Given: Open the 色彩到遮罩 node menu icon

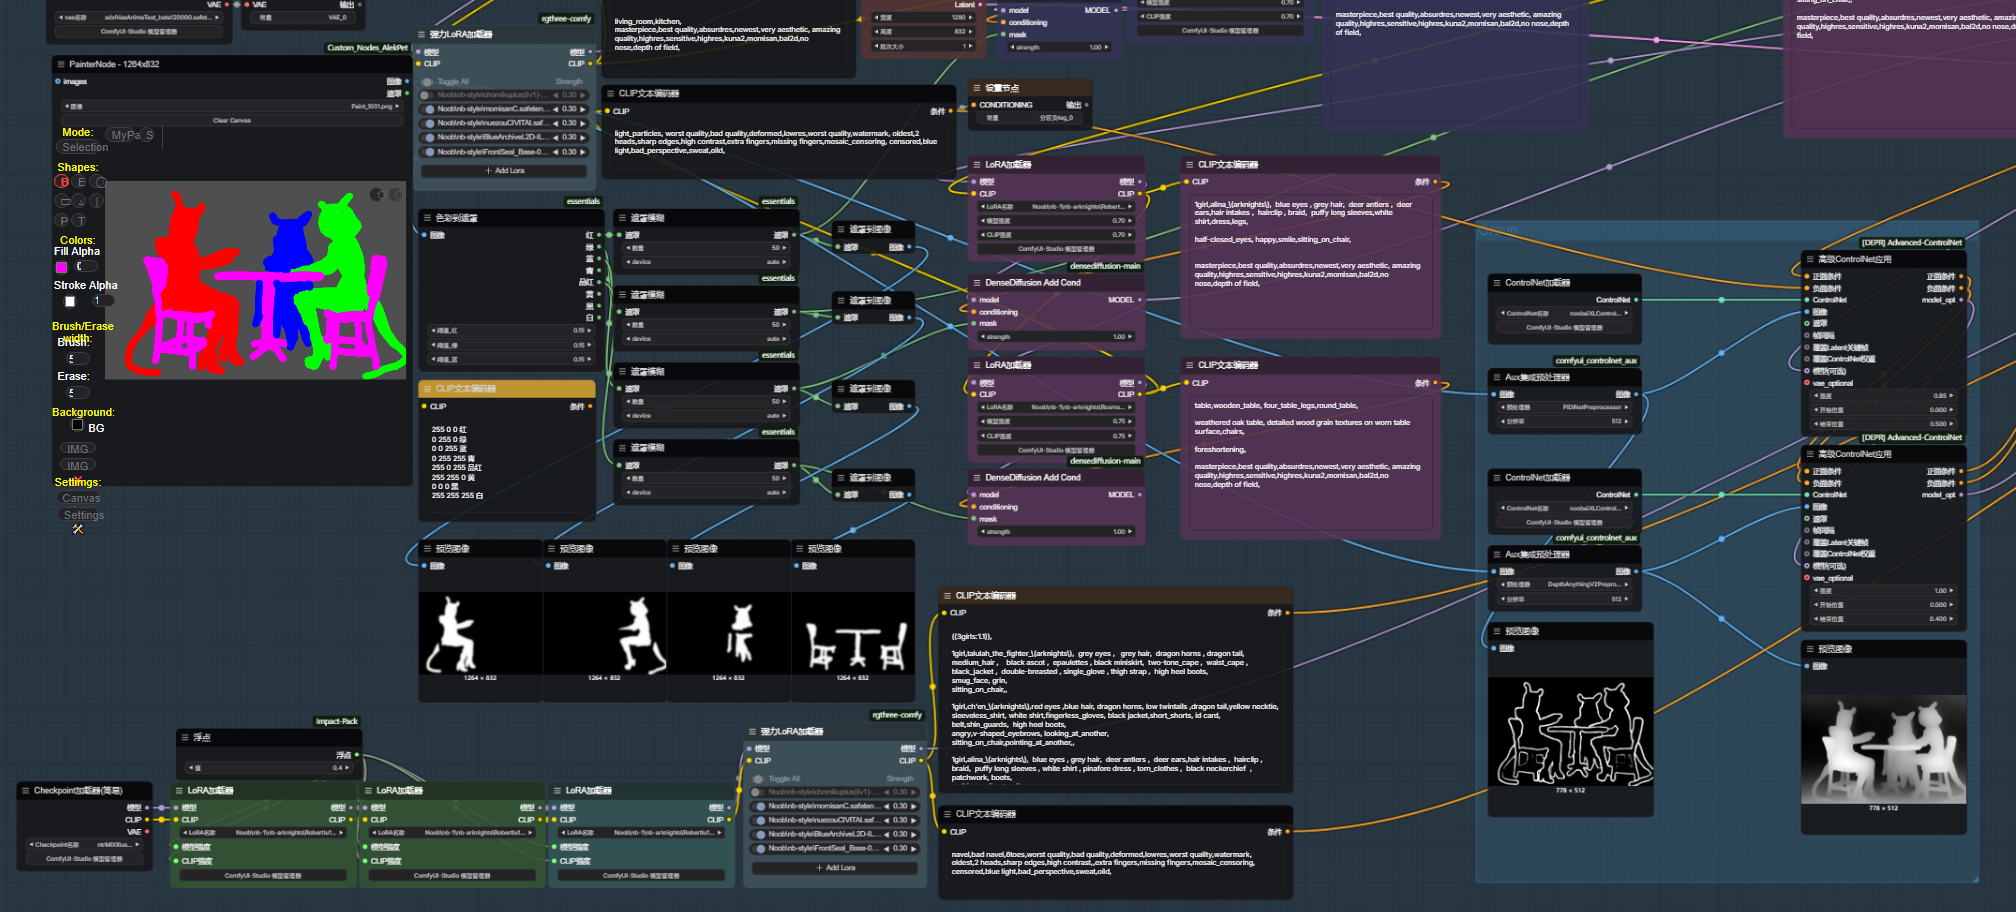Looking at the screenshot, I should tap(427, 217).
